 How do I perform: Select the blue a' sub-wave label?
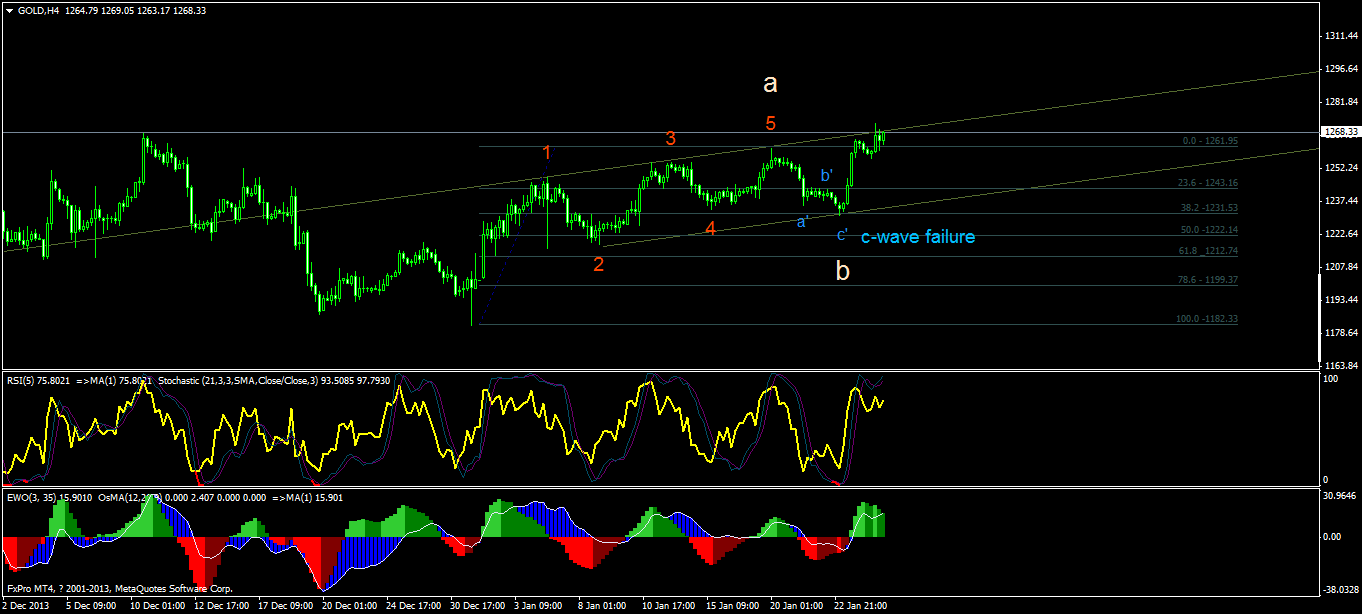[x=802, y=222]
